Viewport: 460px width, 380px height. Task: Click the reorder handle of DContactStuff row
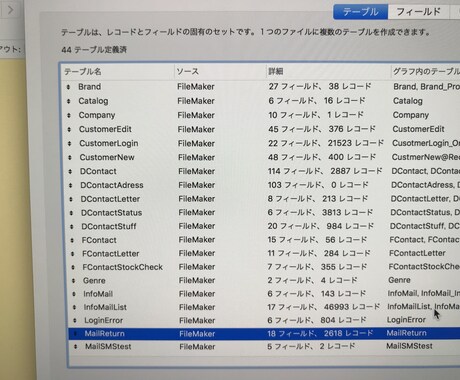[x=72, y=226]
